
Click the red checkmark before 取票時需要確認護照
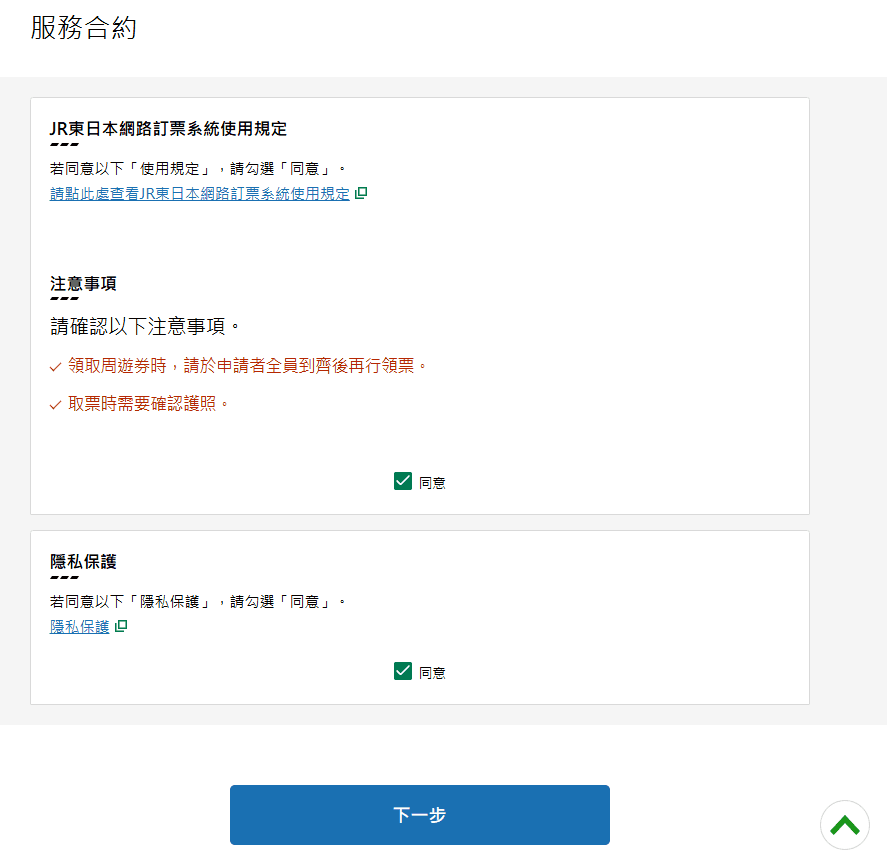coord(56,405)
